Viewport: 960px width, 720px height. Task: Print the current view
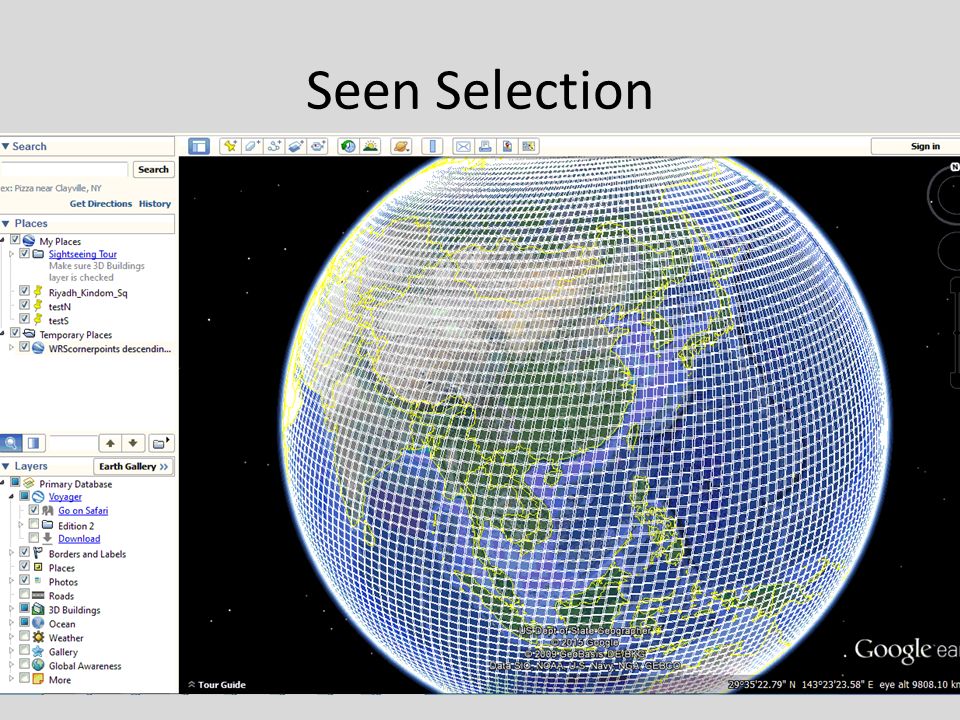pyautogui.click(x=485, y=146)
